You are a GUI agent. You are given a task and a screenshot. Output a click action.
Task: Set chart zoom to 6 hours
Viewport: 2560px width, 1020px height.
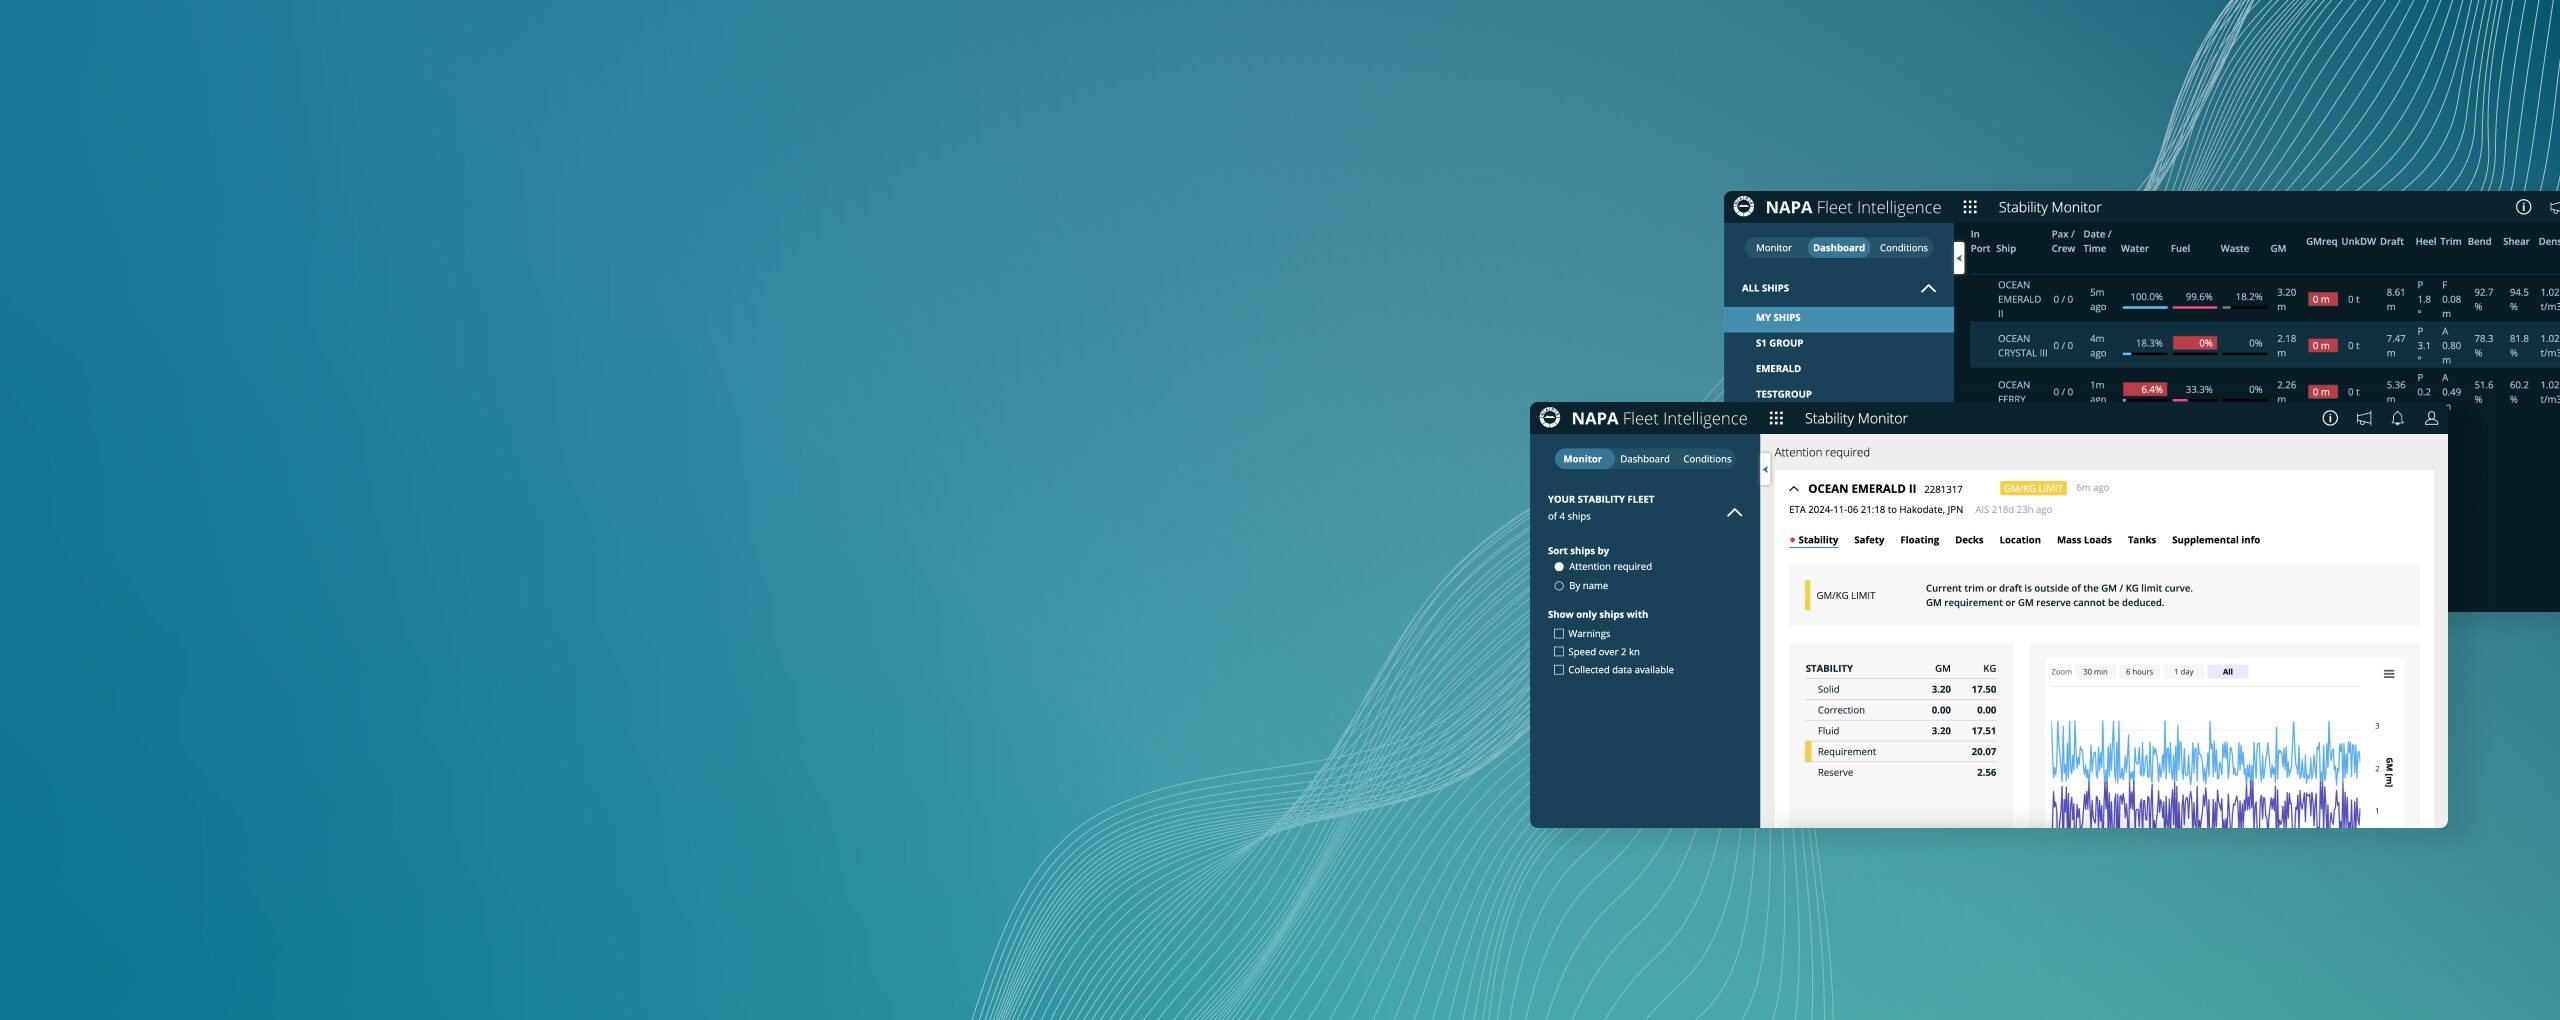(x=2139, y=672)
